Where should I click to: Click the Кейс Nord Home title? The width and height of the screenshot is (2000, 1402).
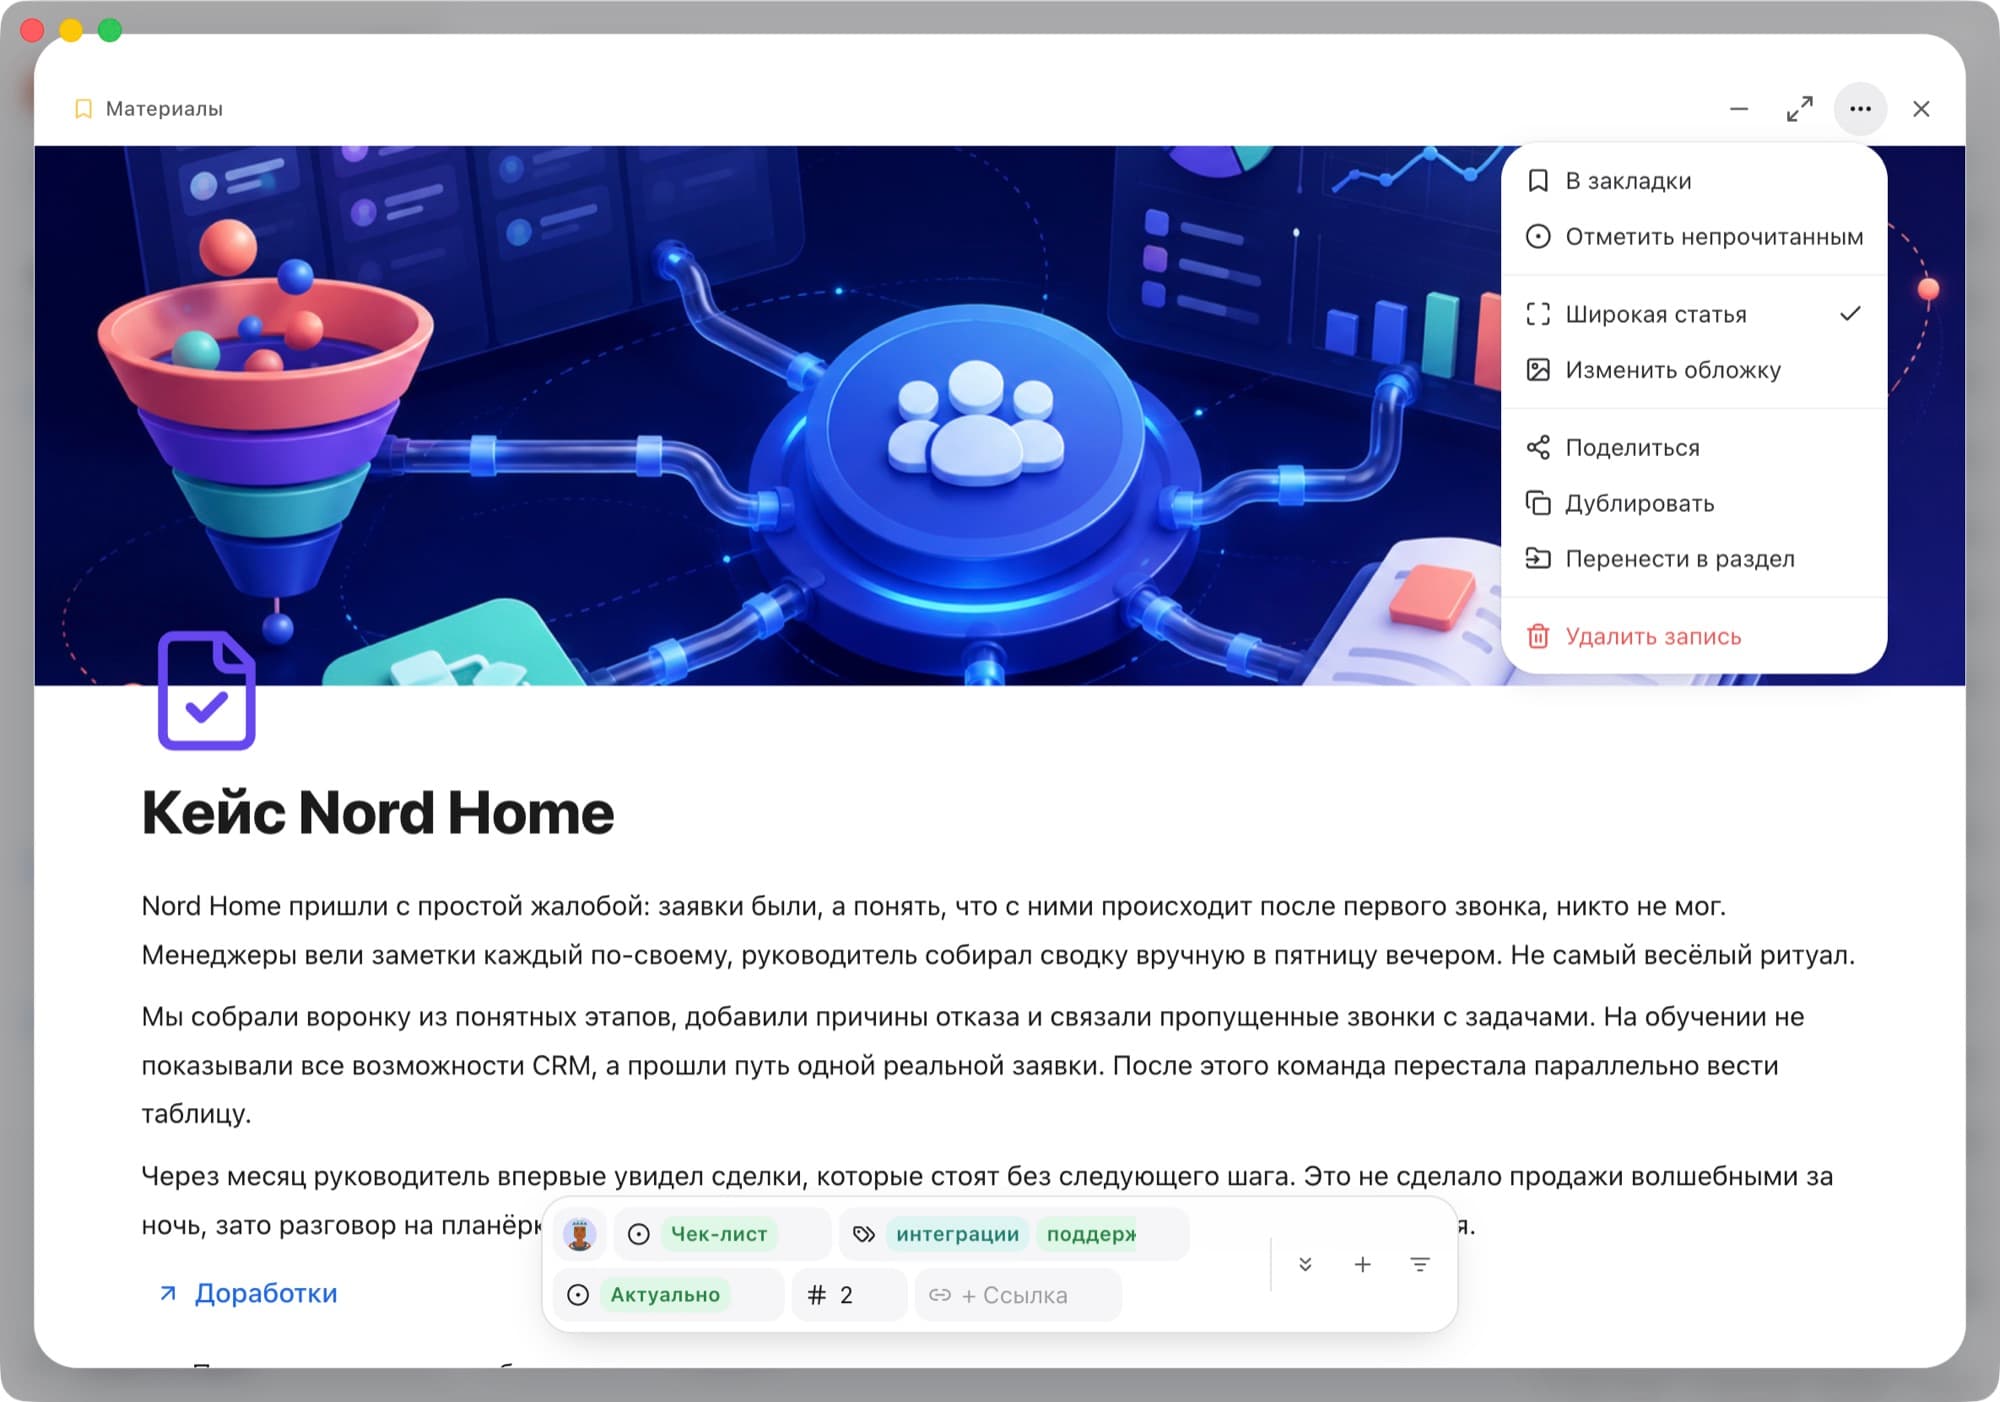[x=378, y=812]
